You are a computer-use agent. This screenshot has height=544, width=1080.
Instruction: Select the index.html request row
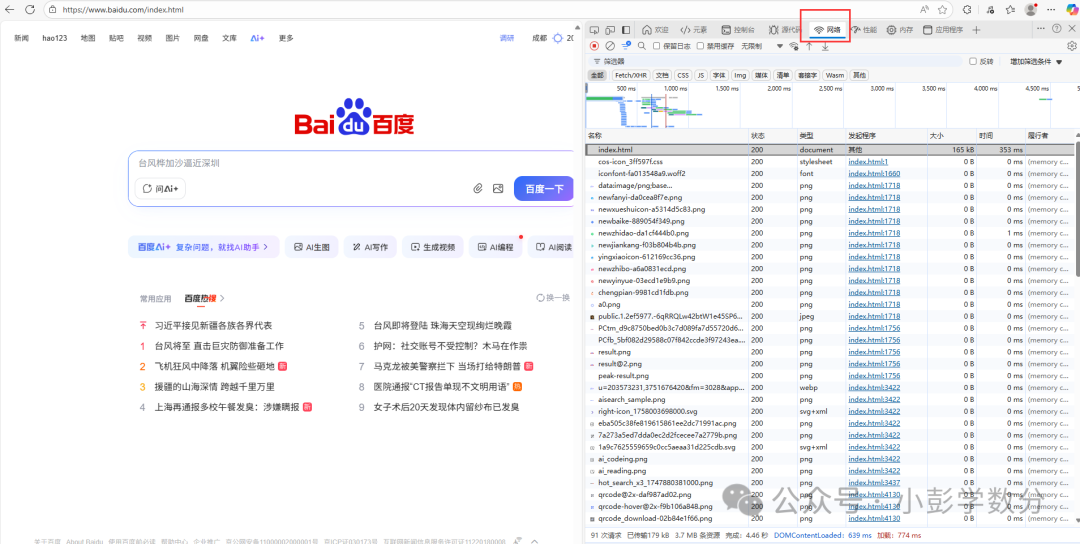pos(829,149)
